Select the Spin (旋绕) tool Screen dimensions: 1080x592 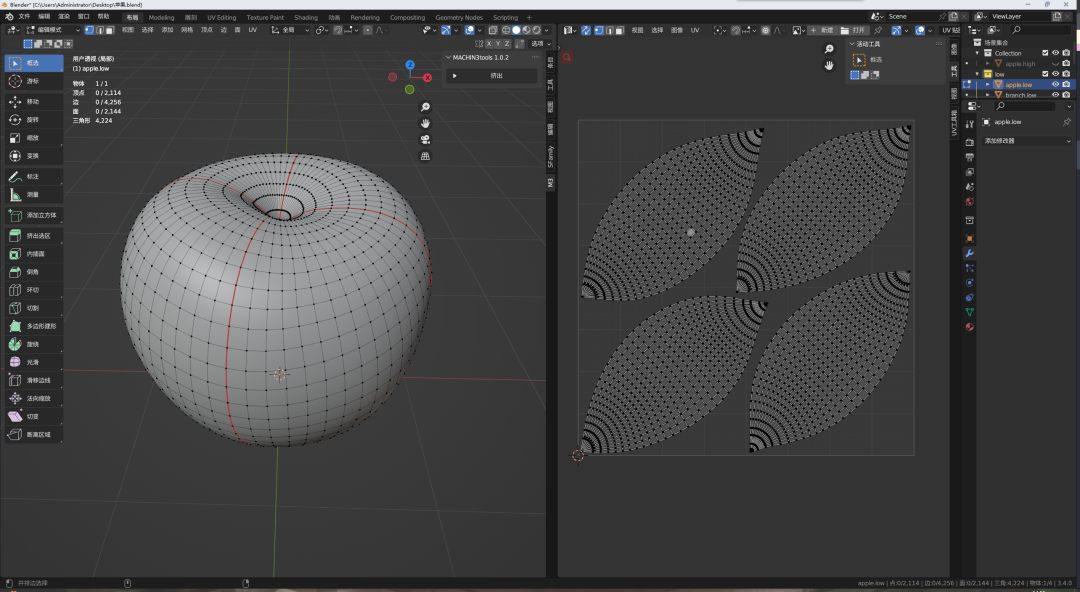33,344
